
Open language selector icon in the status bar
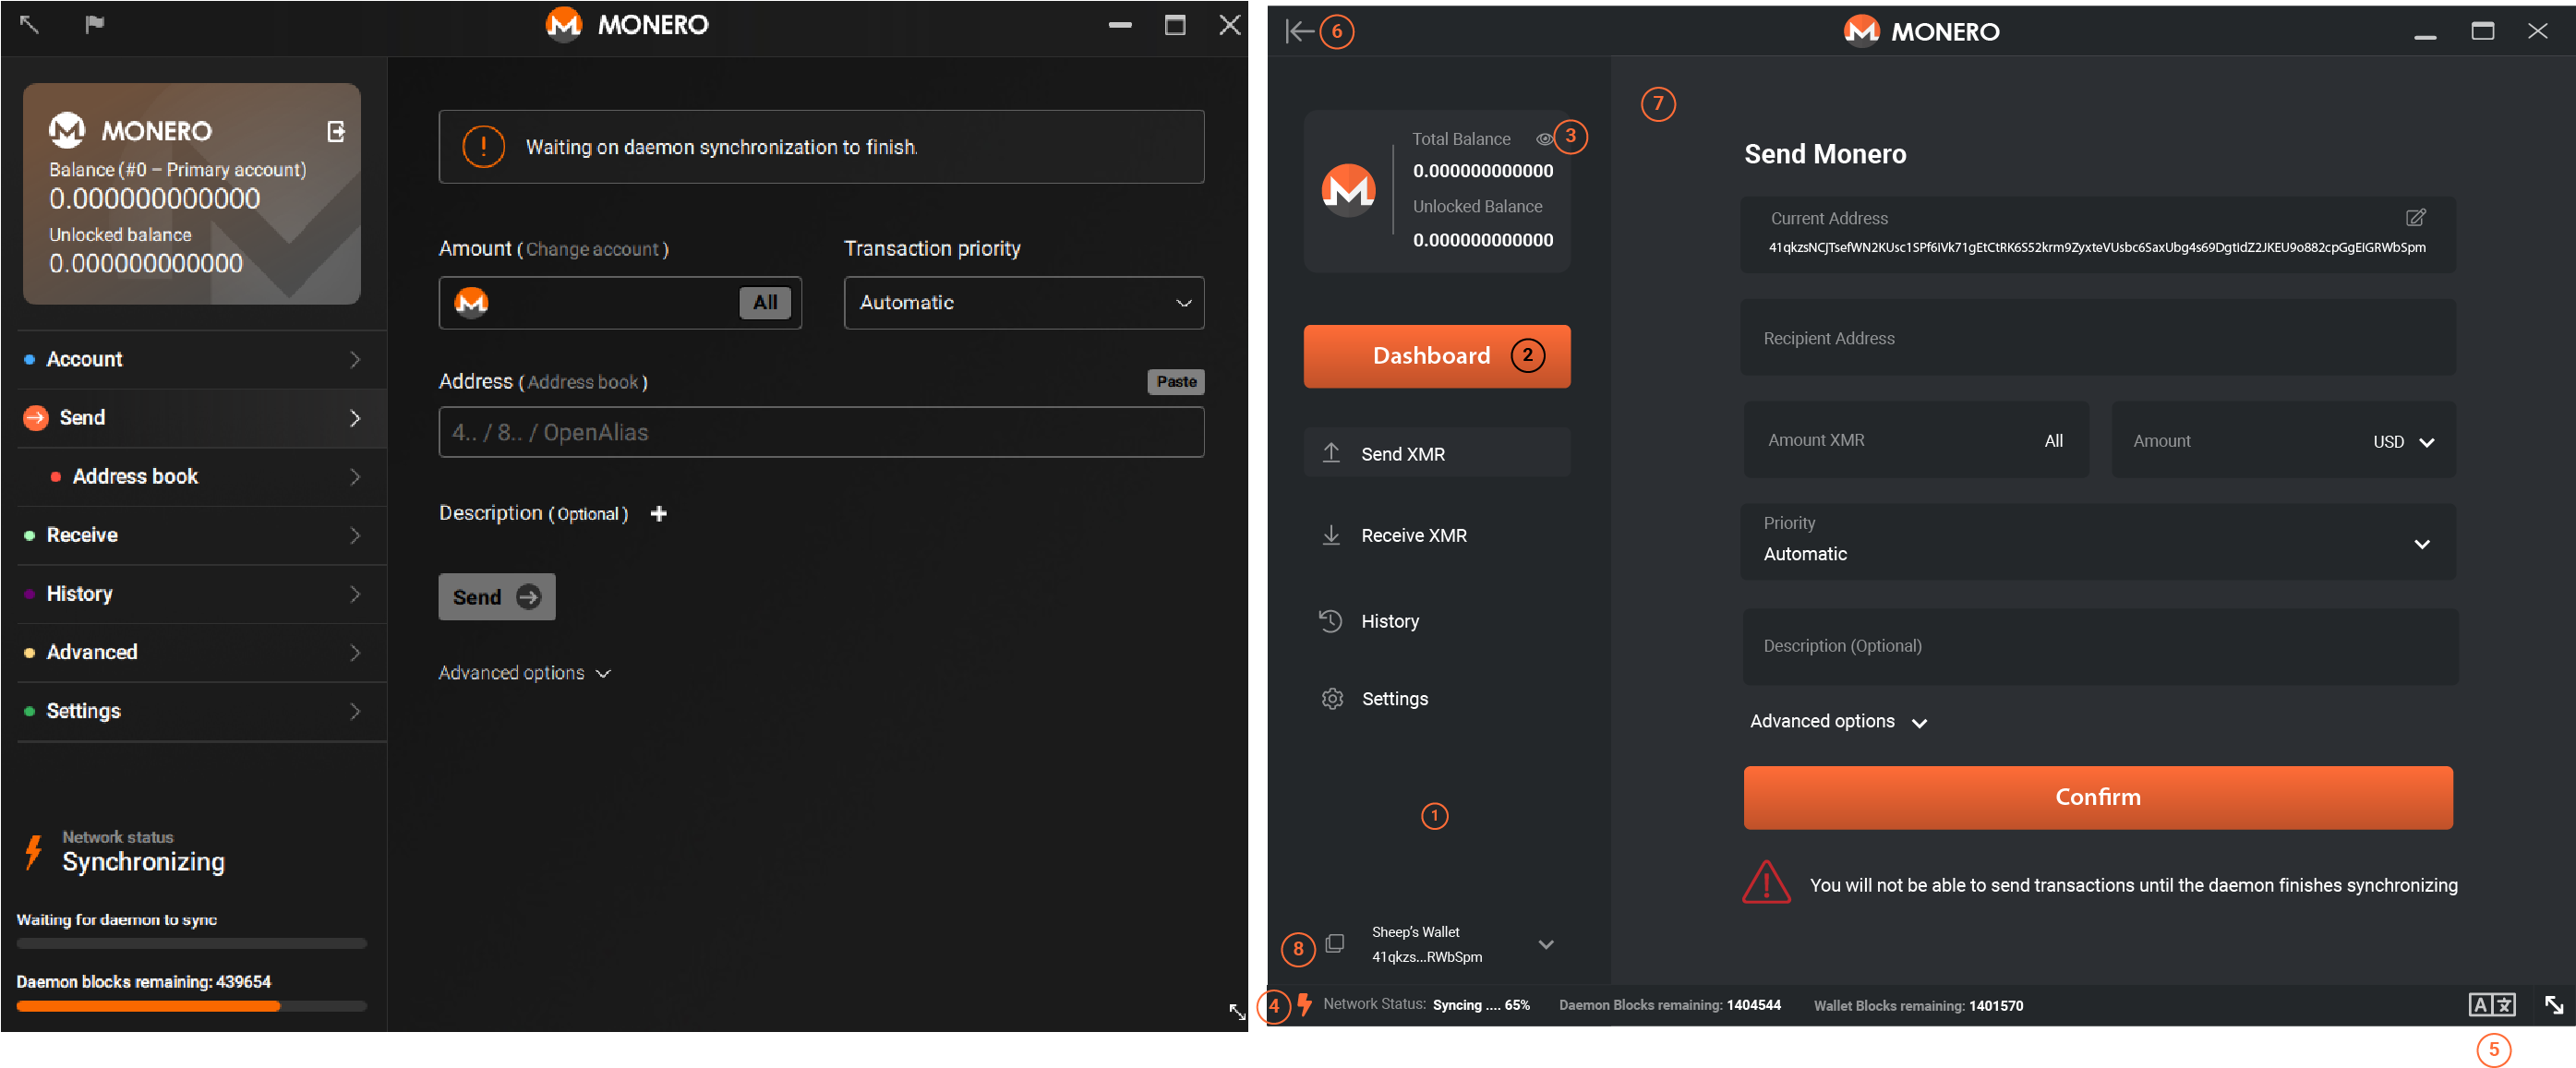[2491, 1004]
